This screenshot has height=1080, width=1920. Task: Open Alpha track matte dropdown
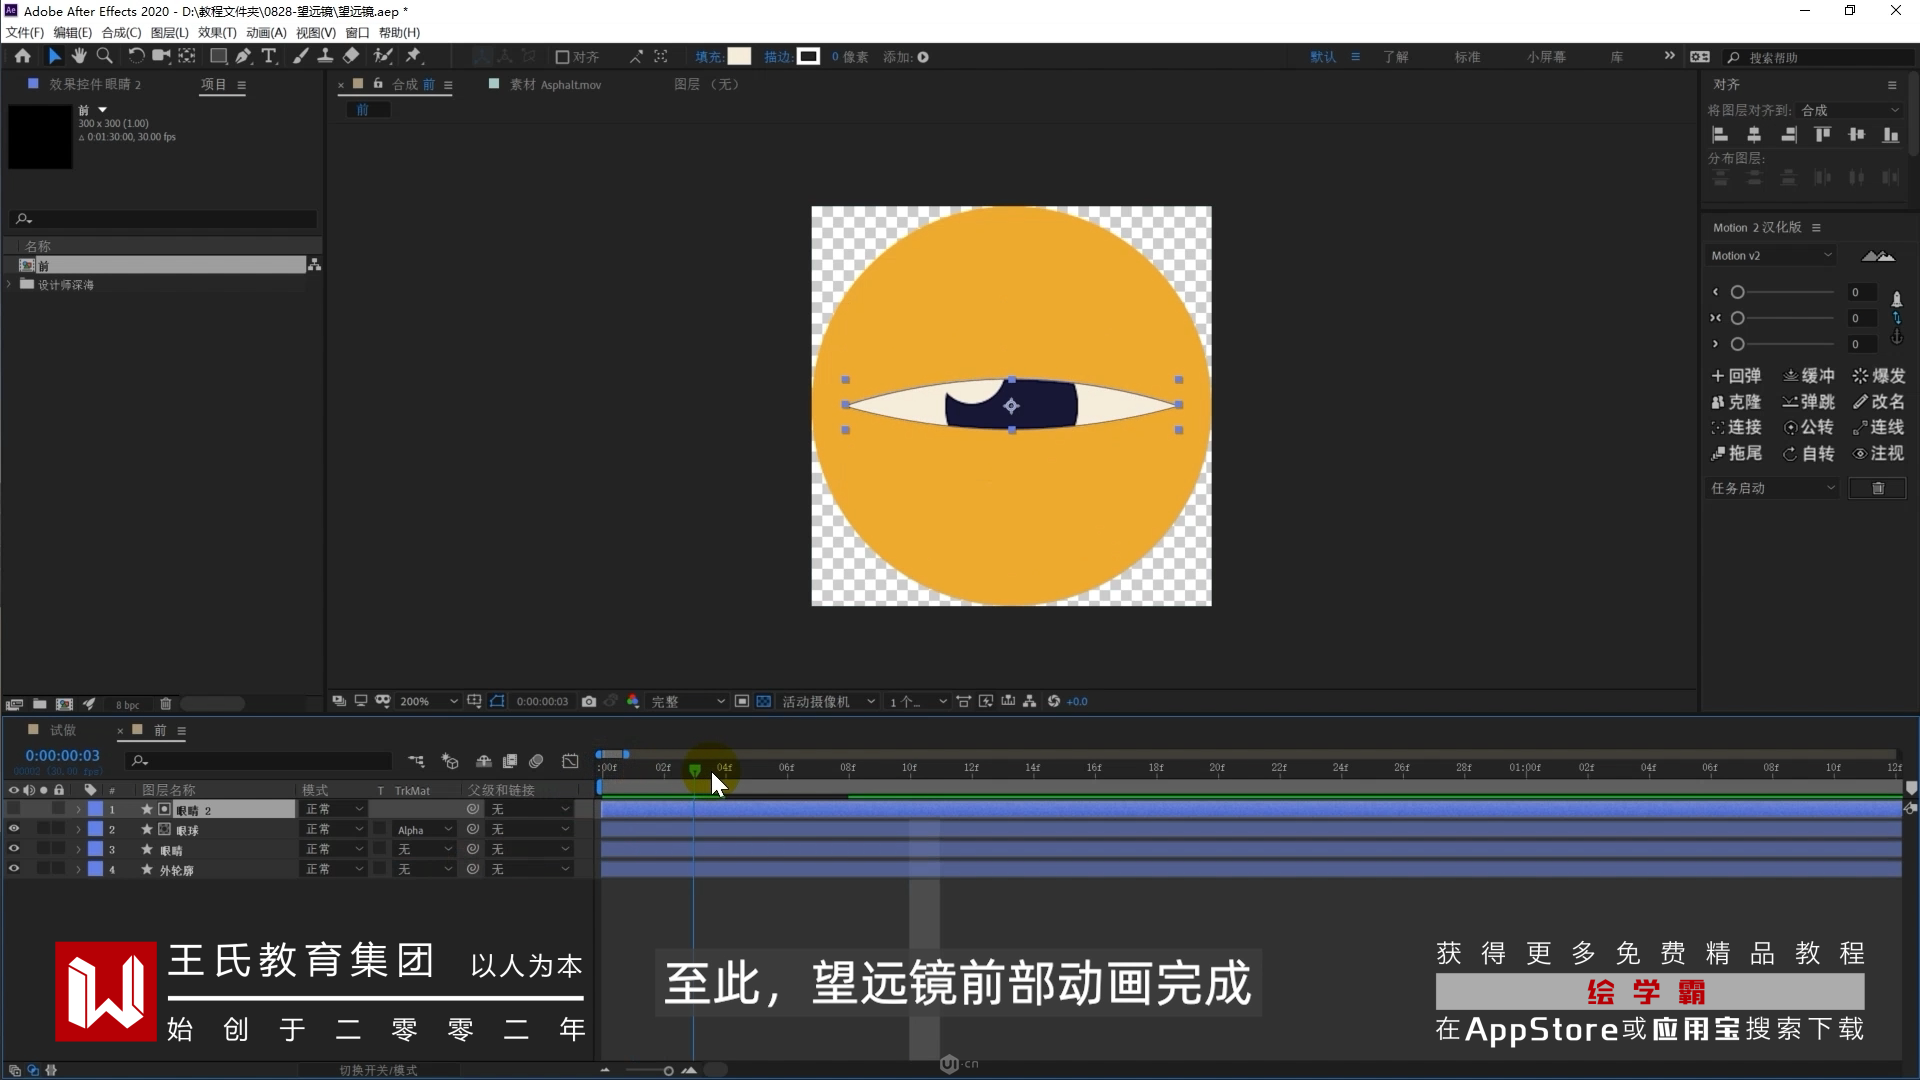click(424, 829)
